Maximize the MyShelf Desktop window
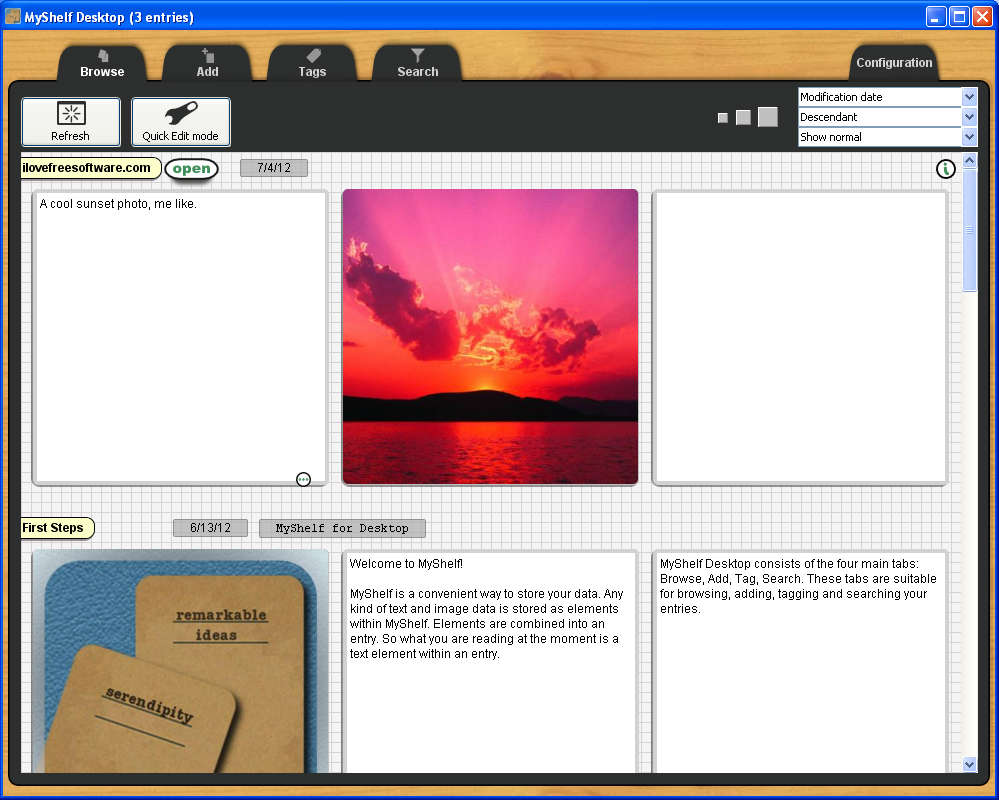 click(959, 17)
